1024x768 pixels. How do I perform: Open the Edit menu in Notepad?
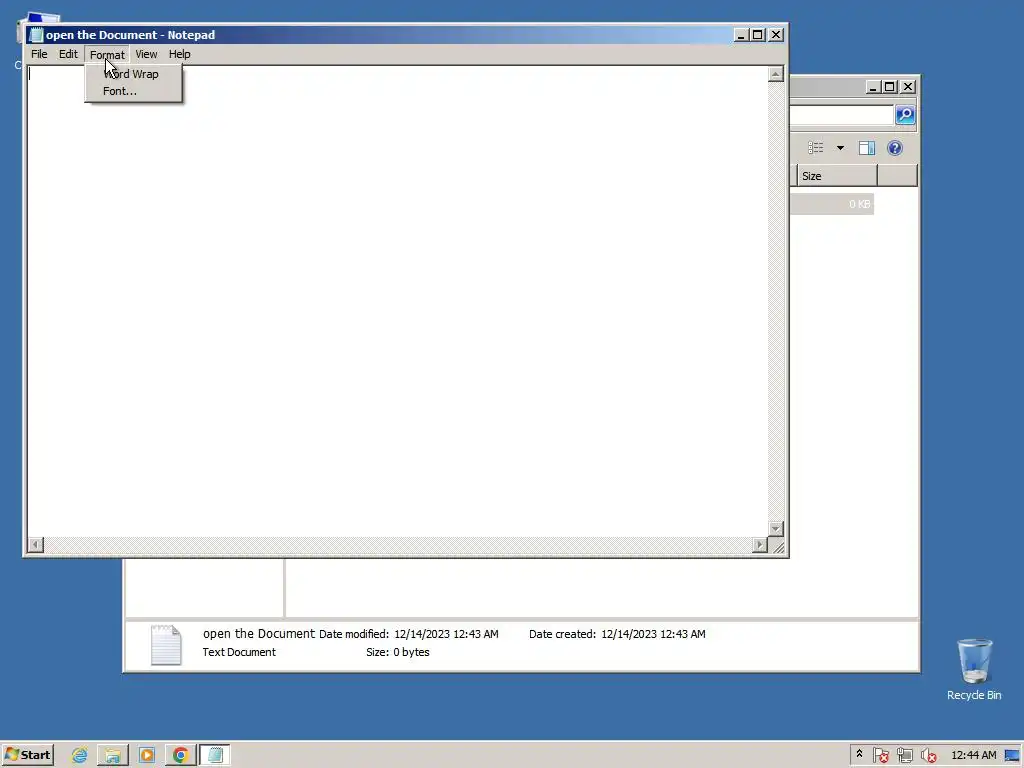[x=68, y=54]
